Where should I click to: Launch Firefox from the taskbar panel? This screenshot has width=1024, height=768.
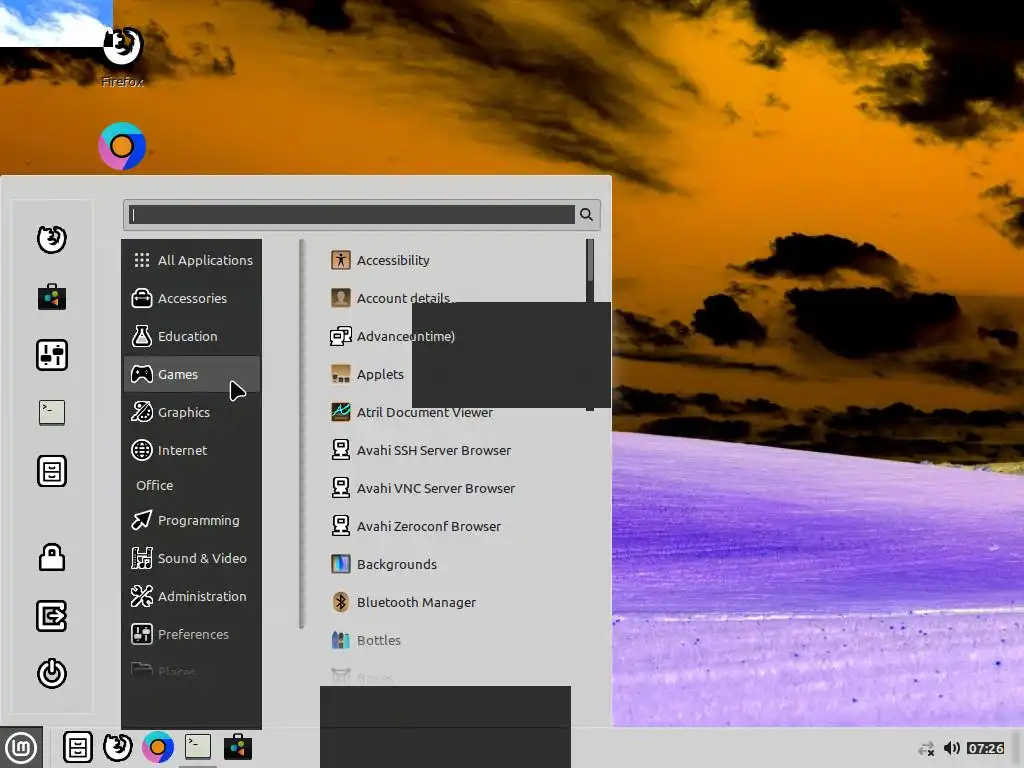pos(118,747)
